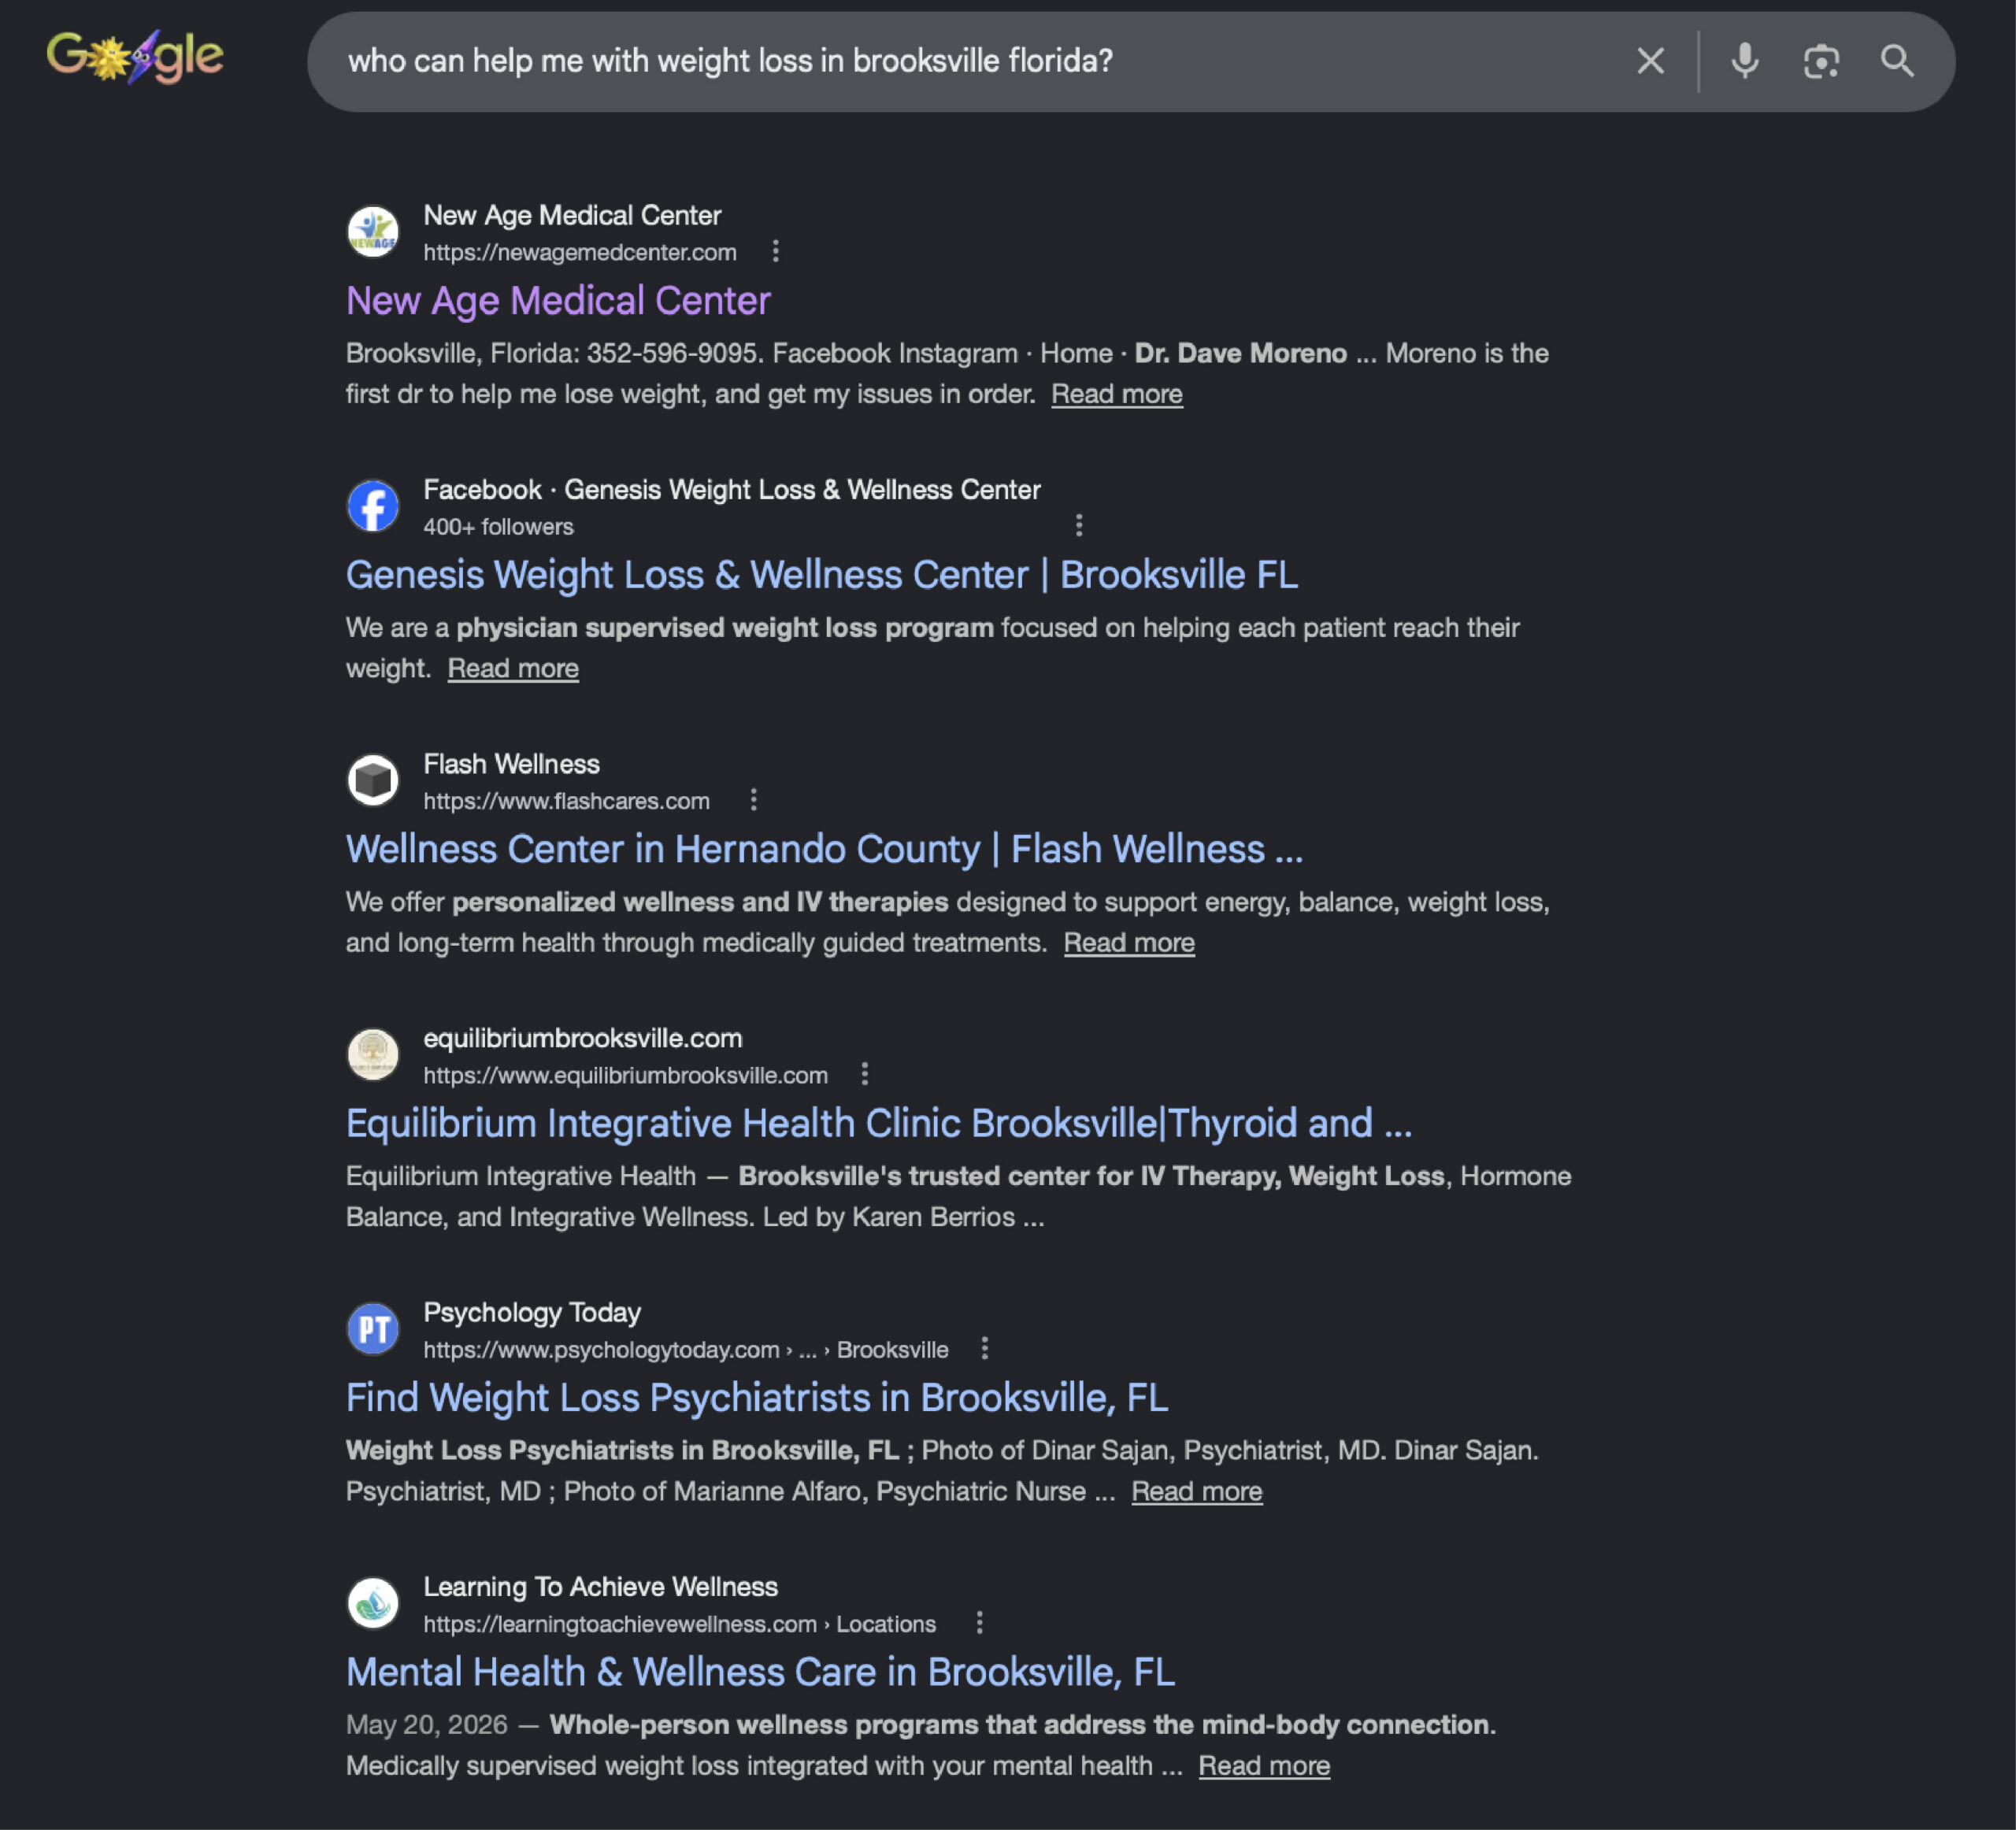Click the Flash Wellness cube favicon

click(x=373, y=780)
